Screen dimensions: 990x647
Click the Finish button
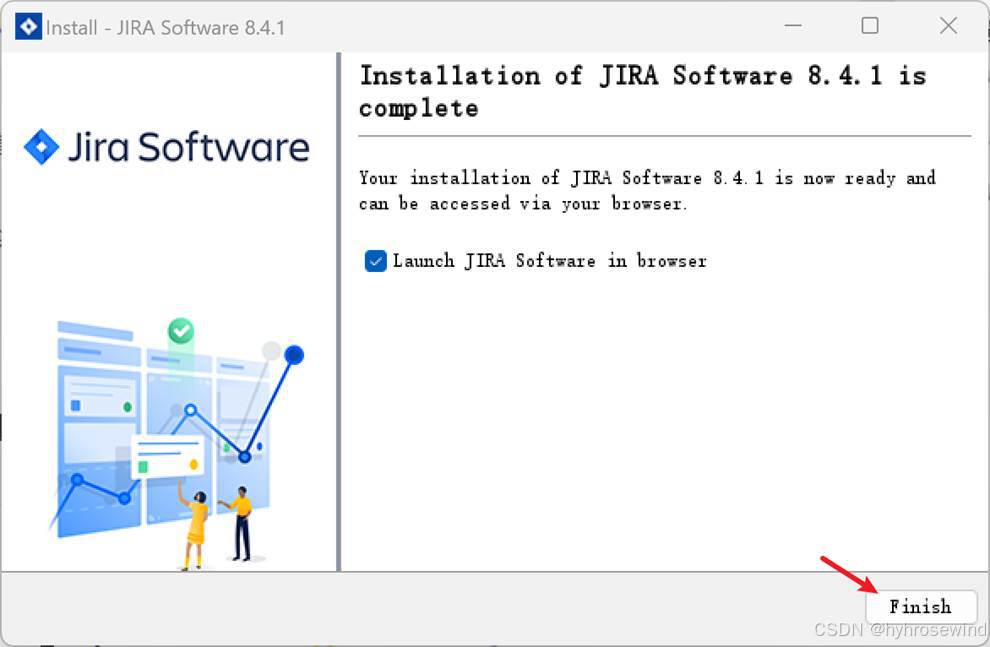pyautogui.click(x=921, y=607)
